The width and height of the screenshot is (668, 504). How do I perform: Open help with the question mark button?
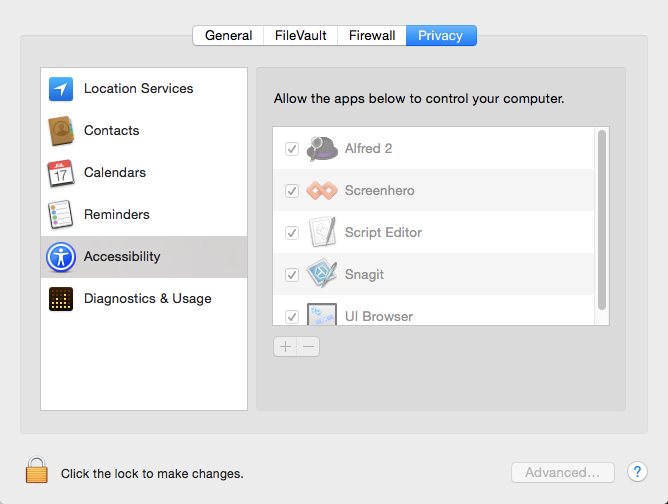(637, 472)
